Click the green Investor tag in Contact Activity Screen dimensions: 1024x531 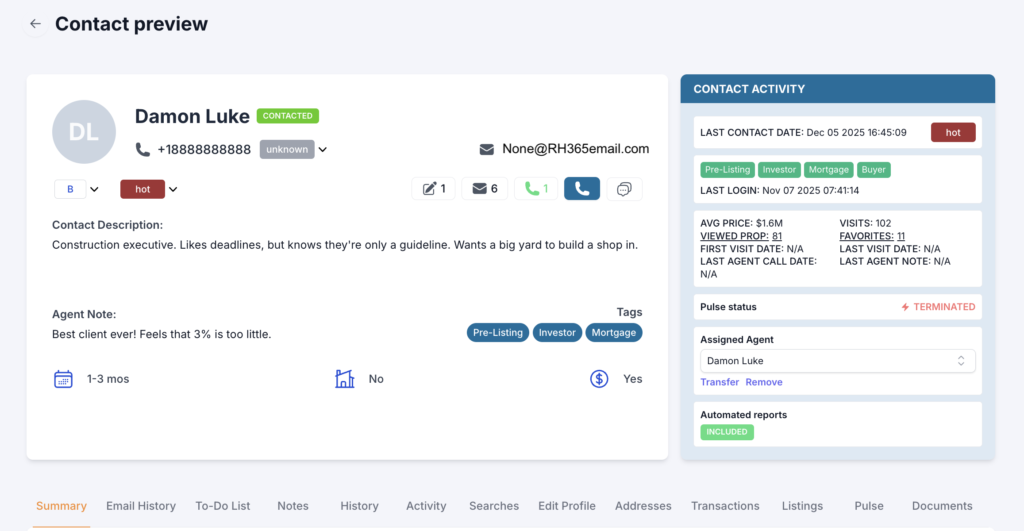(x=779, y=170)
